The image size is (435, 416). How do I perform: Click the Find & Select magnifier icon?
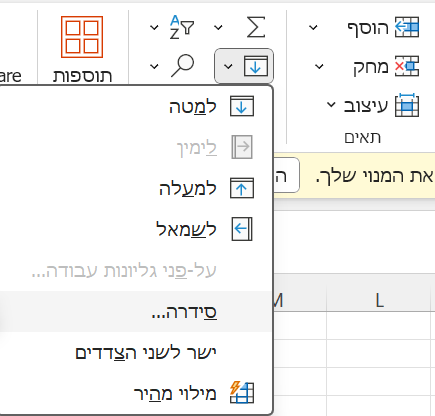(182, 66)
